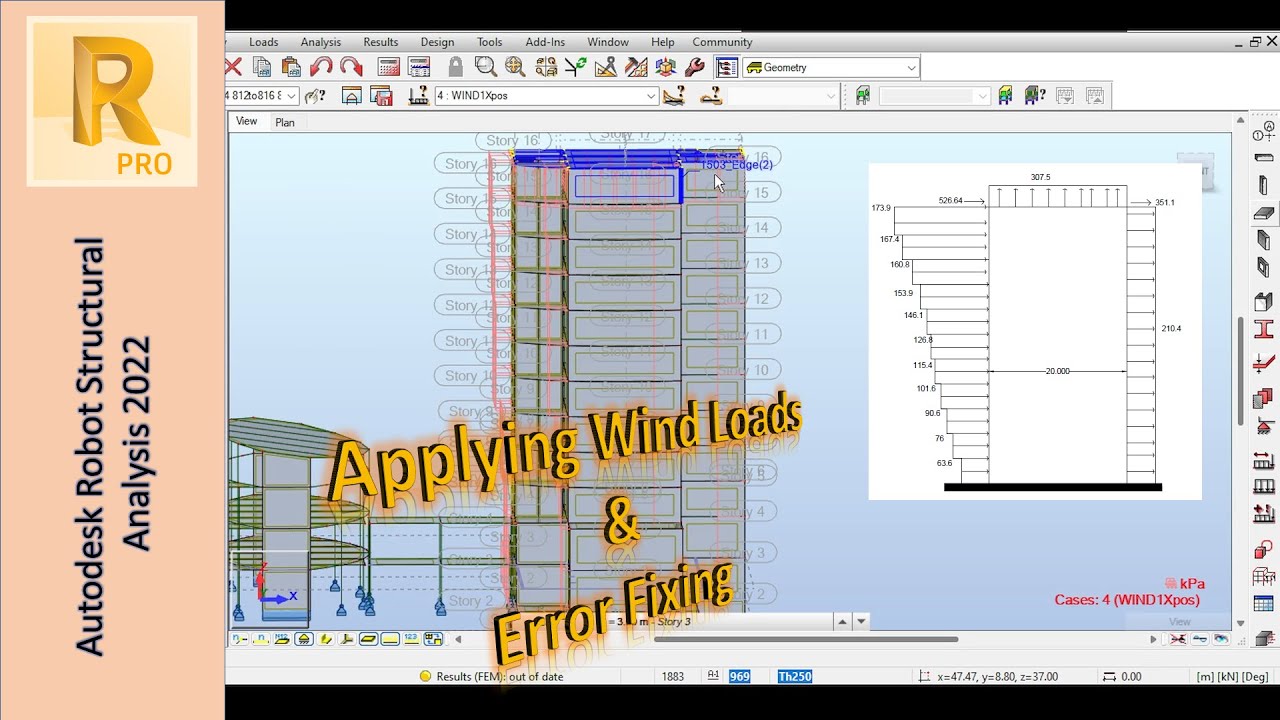The height and width of the screenshot is (720, 1280).
Task: Click the layout selection icon beside Geometry
Action: tap(727, 67)
